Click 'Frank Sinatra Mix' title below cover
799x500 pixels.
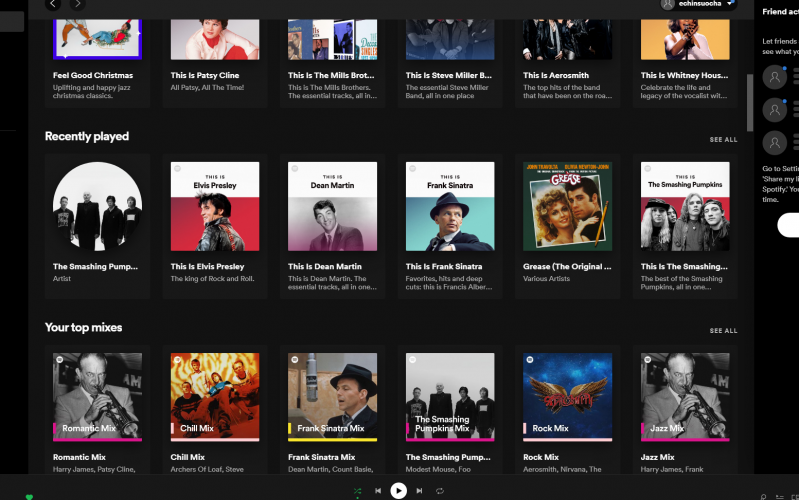pos(322,457)
